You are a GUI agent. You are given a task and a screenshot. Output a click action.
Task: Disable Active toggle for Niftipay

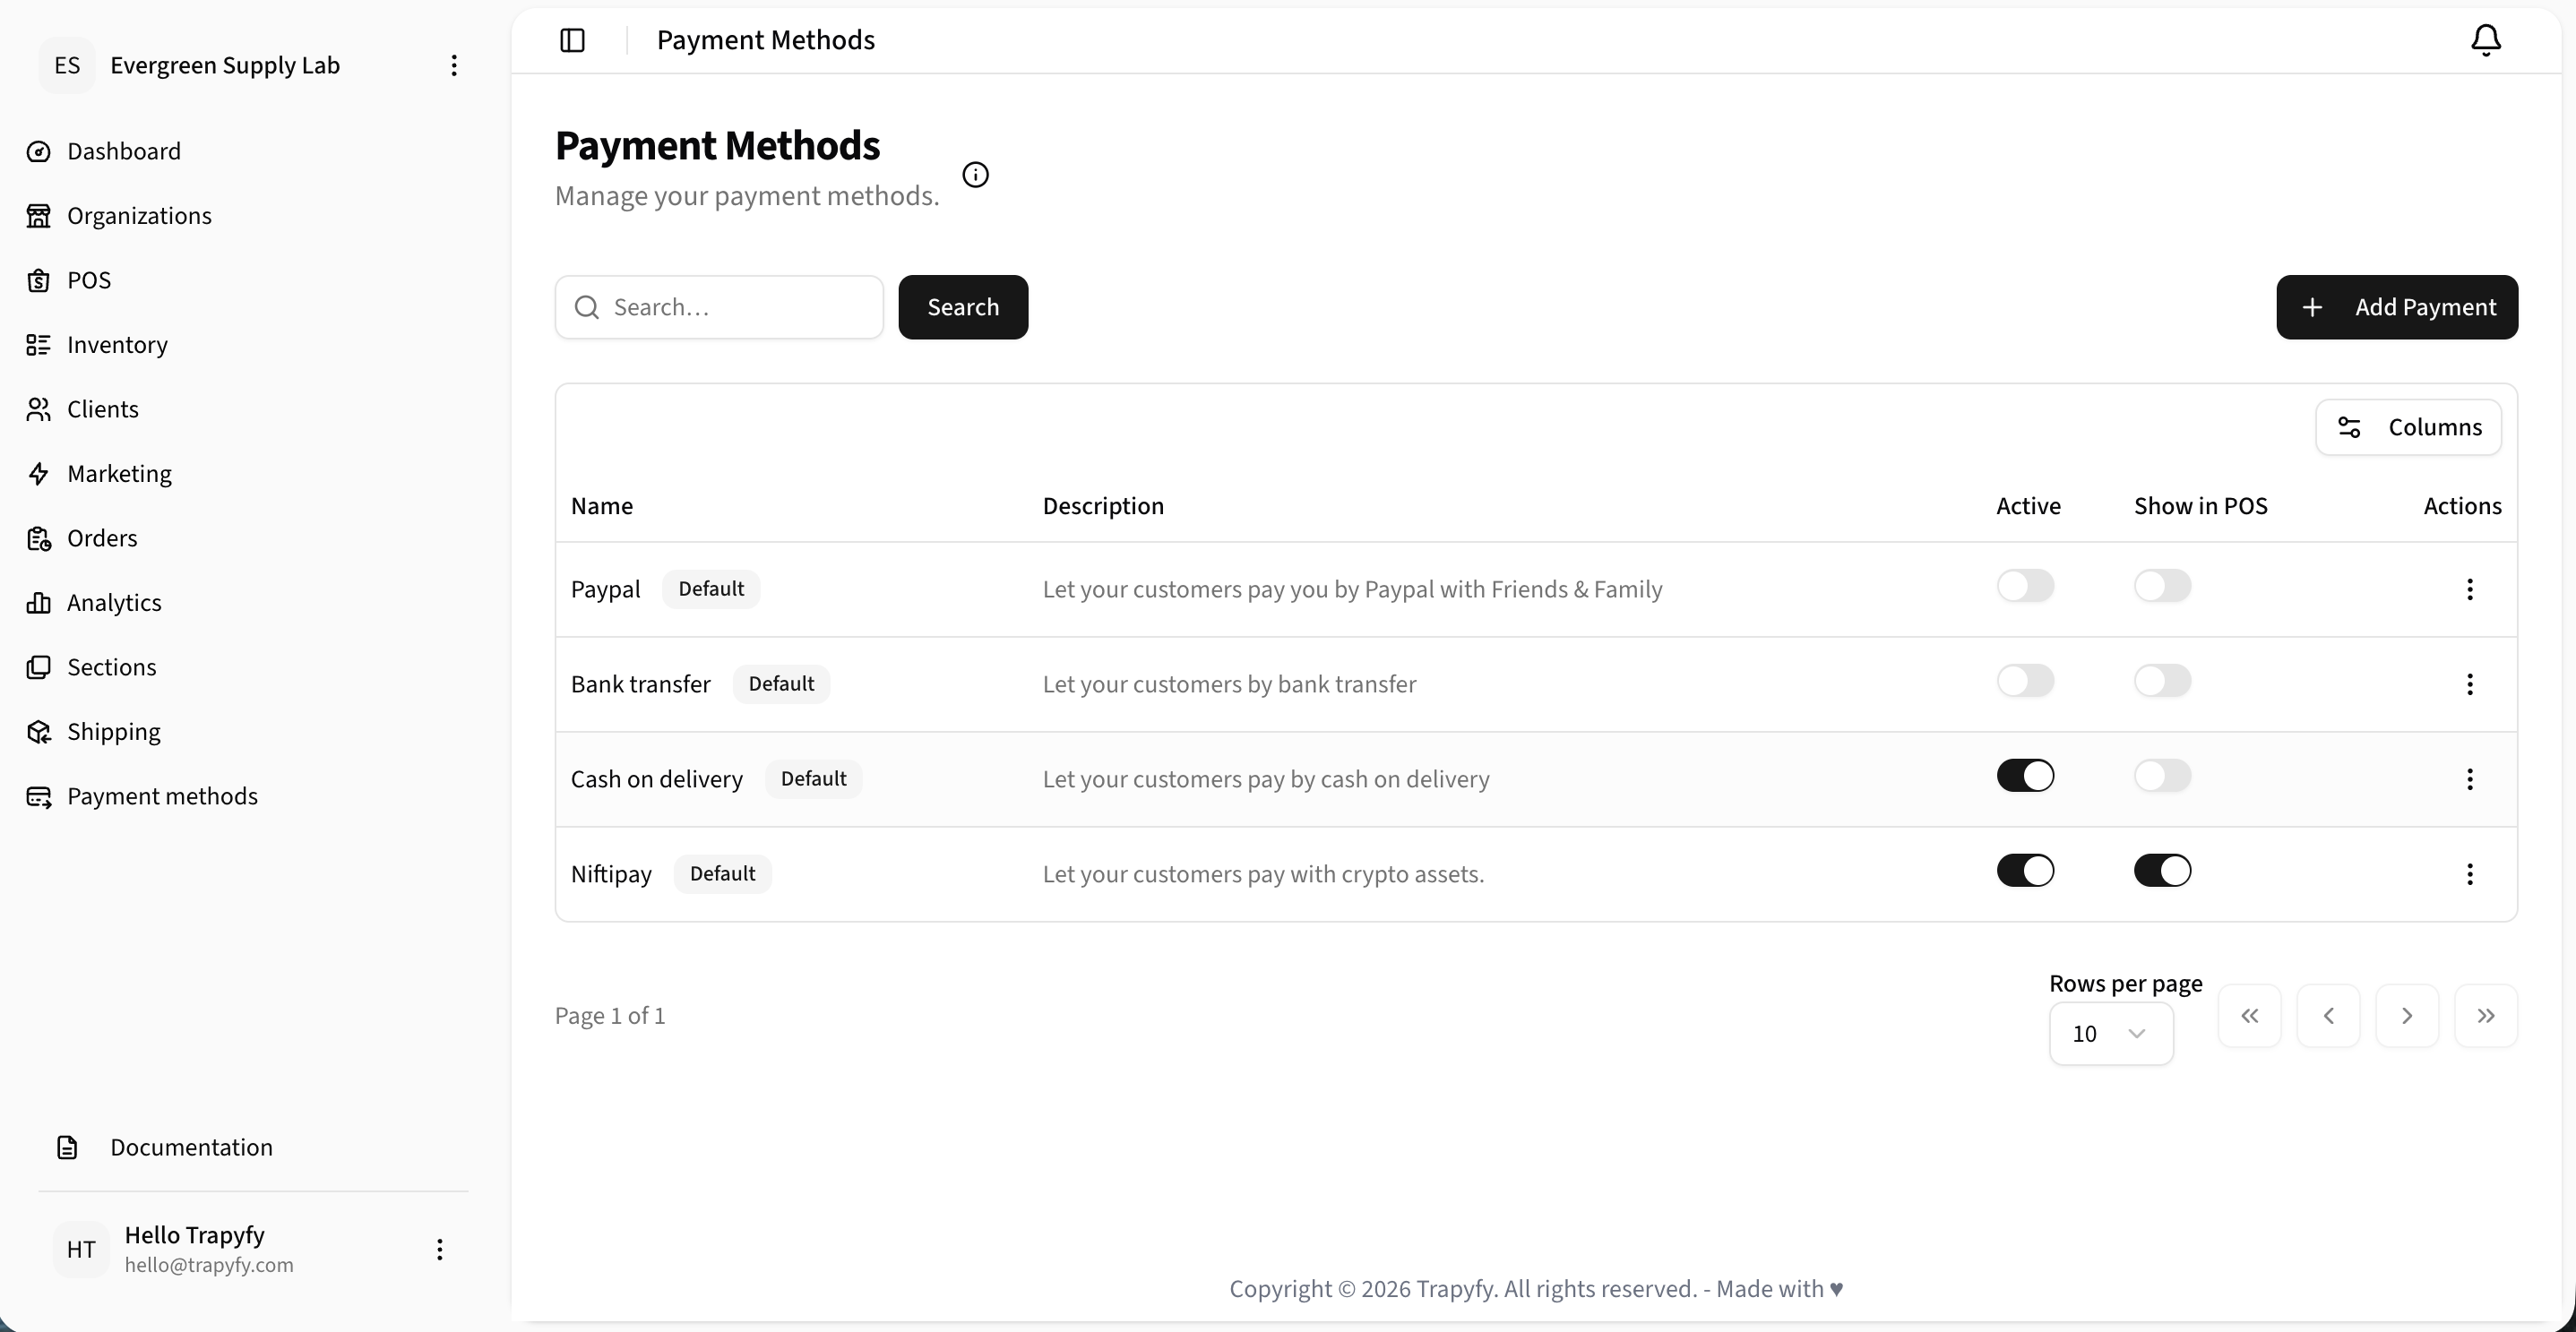2025,871
